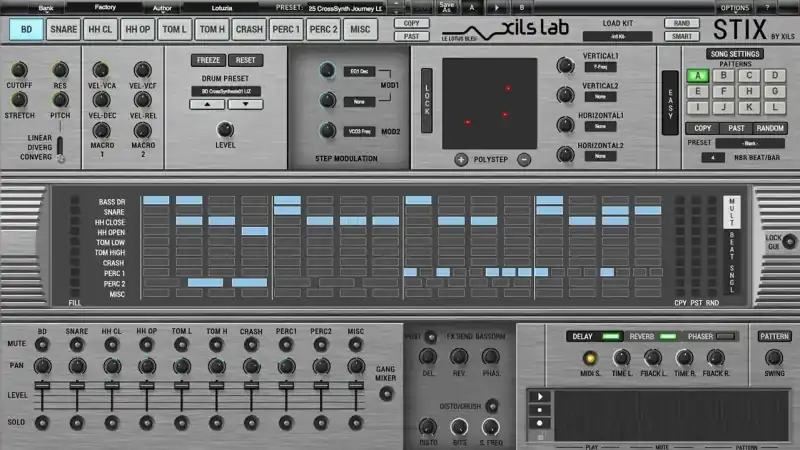The image size is (800, 450).
Task: Click the drum RESET button
Action: [245, 60]
